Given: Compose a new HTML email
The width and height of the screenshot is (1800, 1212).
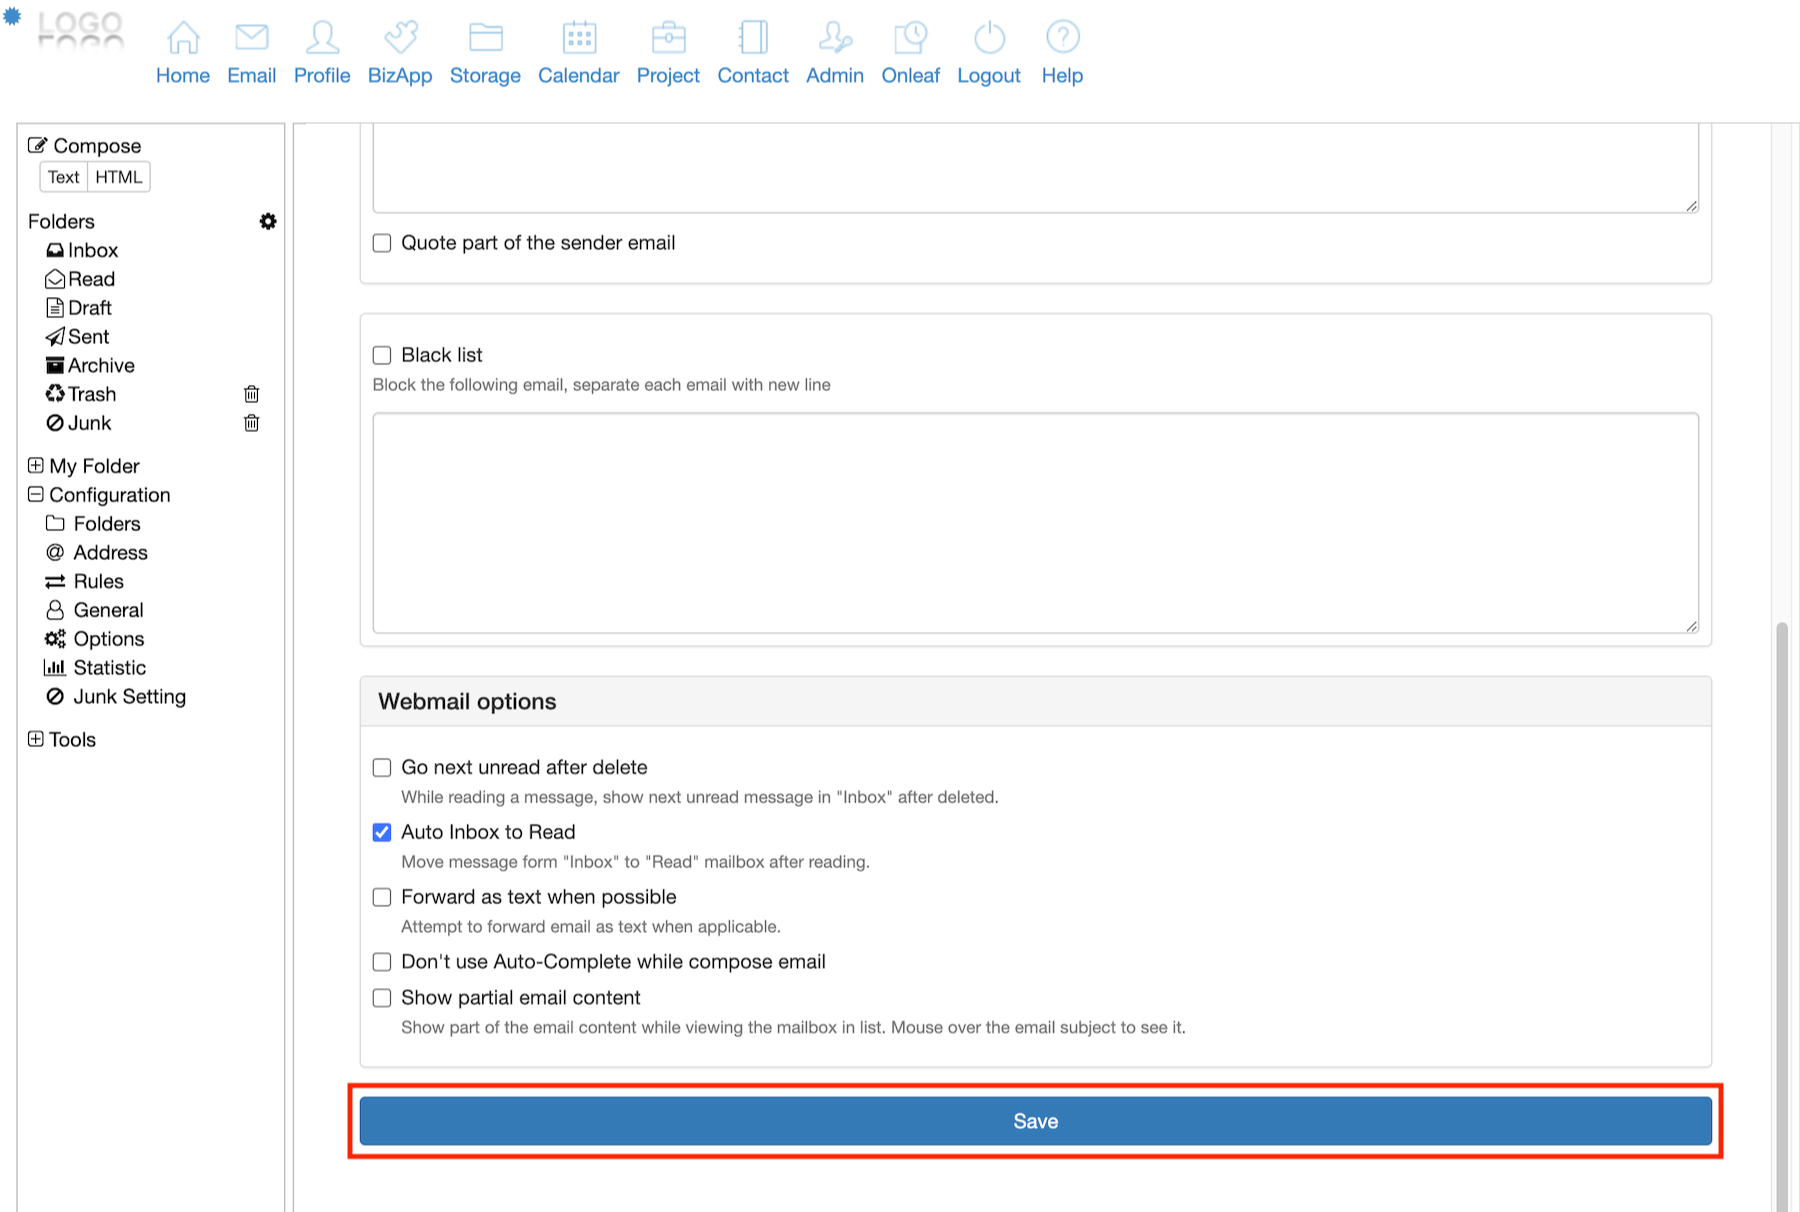Looking at the screenshot, I should coord(119,177).
